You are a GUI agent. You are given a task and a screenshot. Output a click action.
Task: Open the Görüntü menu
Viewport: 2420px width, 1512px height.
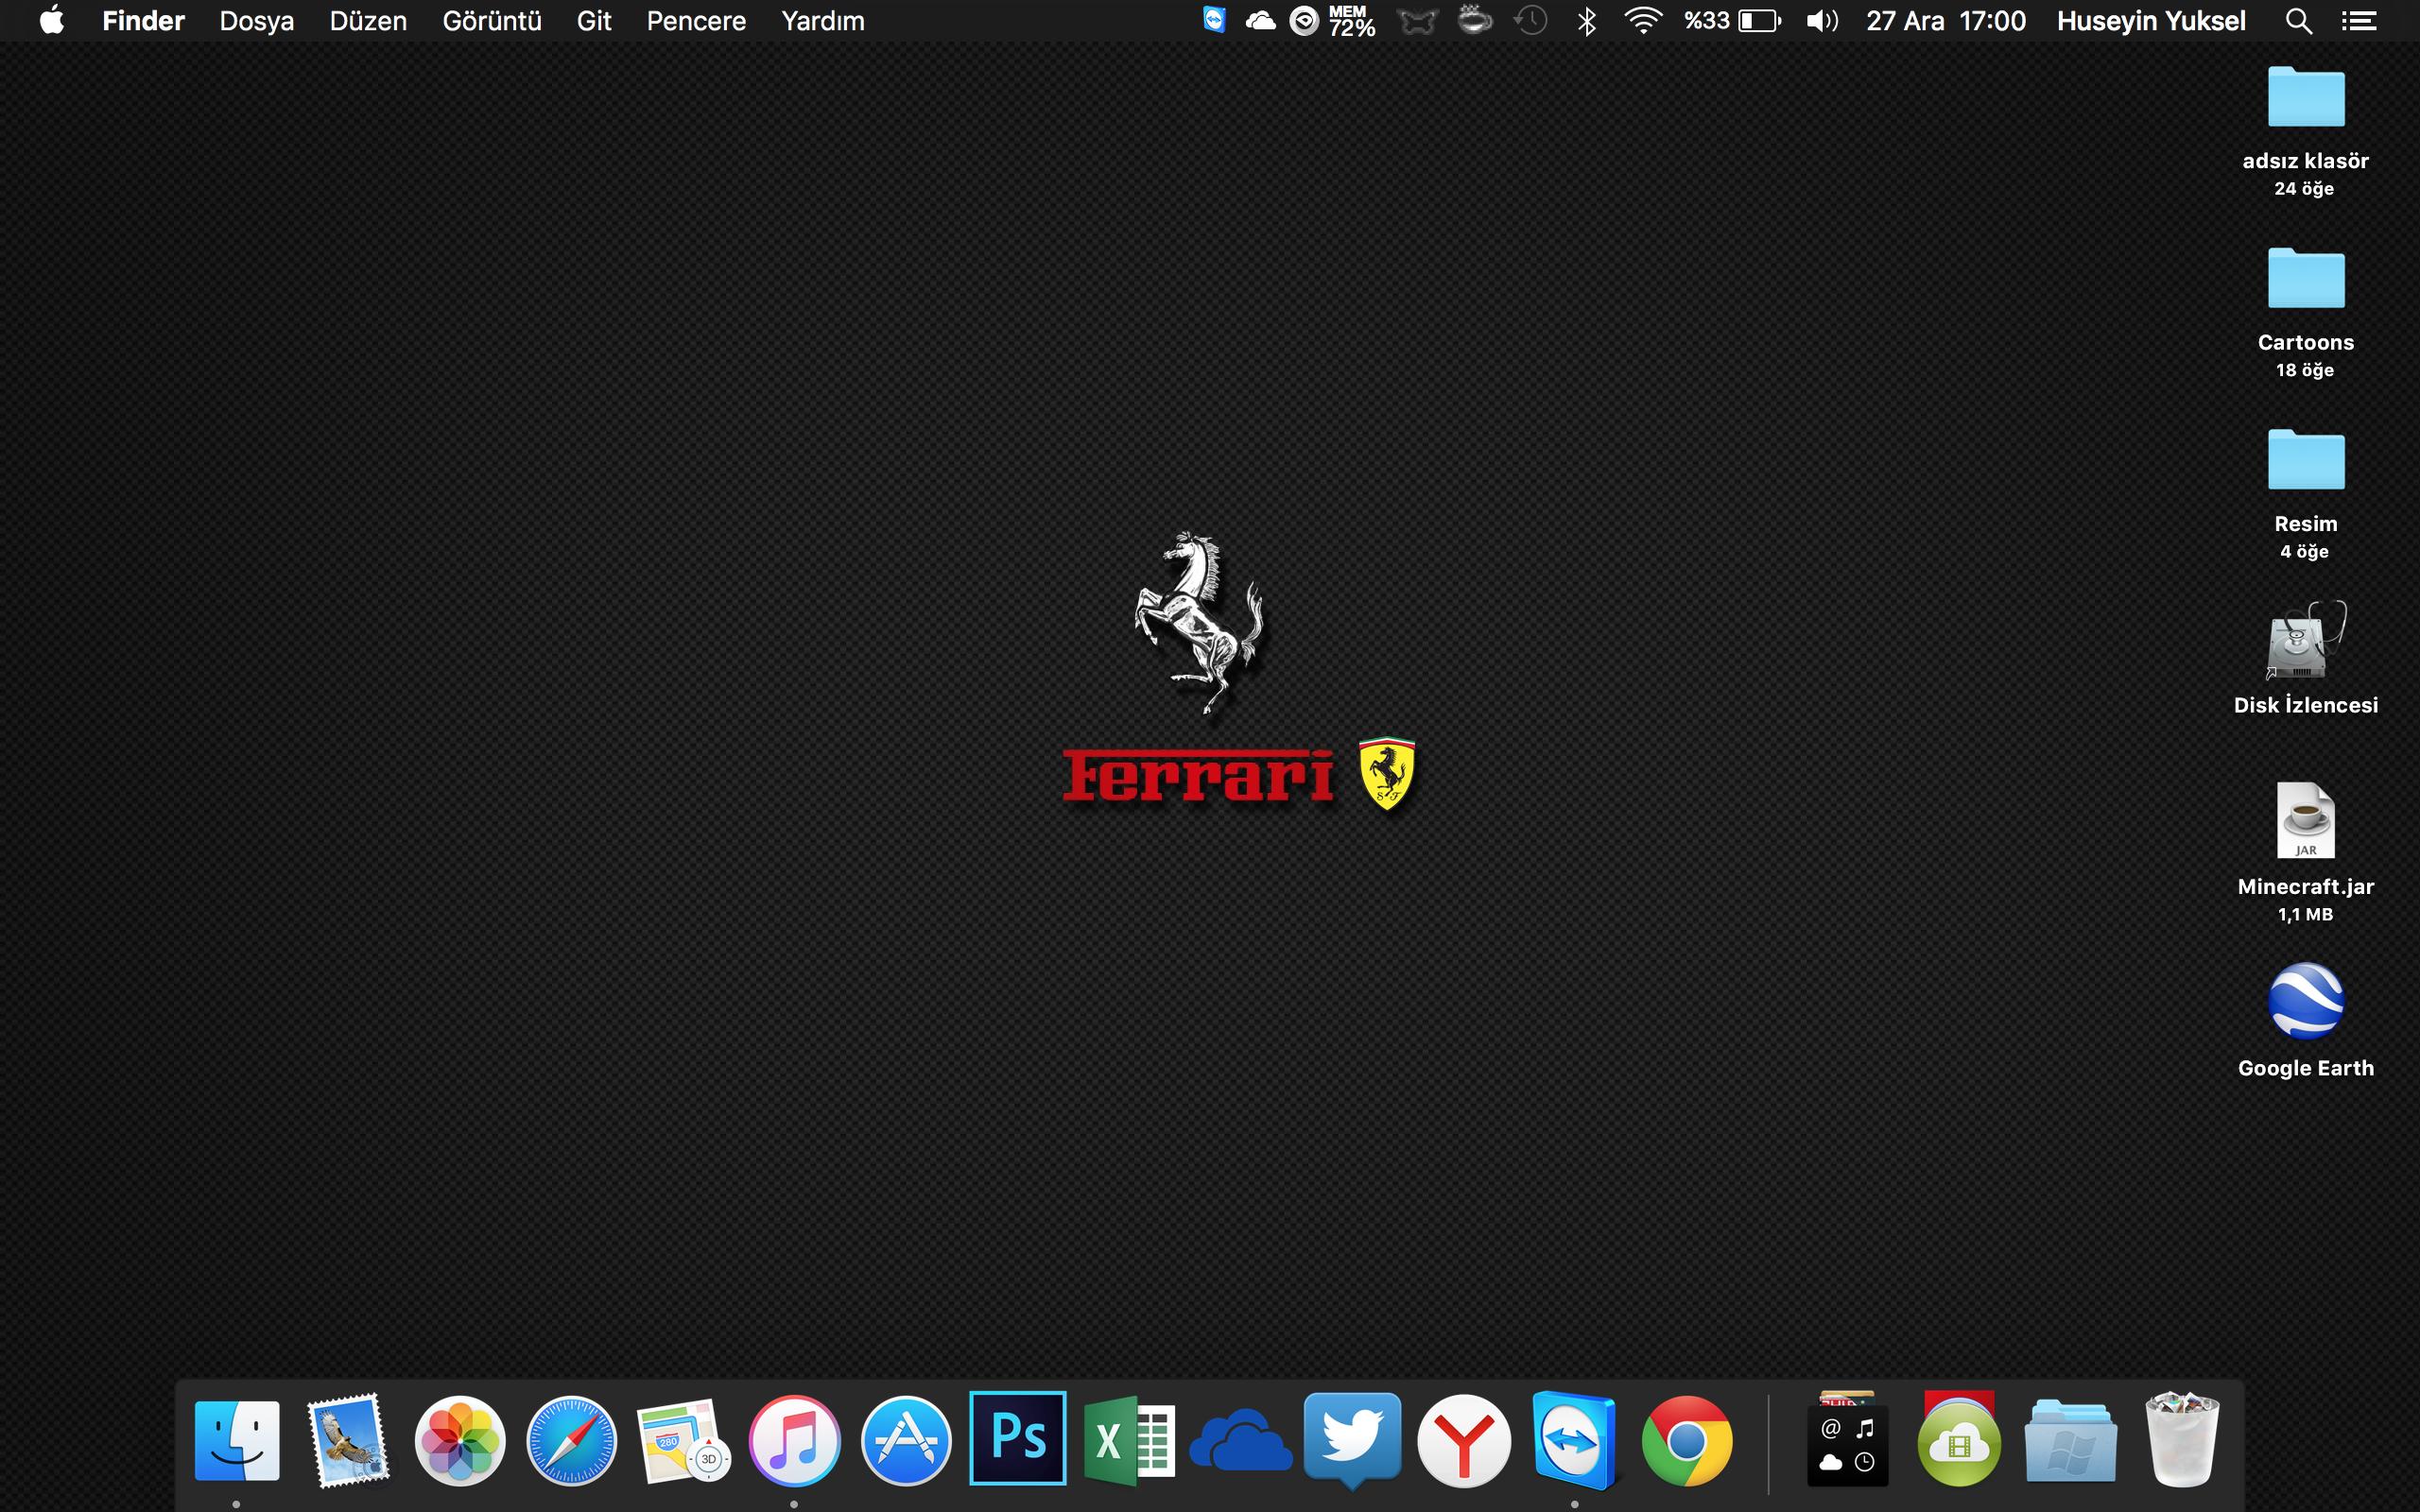pos(492,21)
